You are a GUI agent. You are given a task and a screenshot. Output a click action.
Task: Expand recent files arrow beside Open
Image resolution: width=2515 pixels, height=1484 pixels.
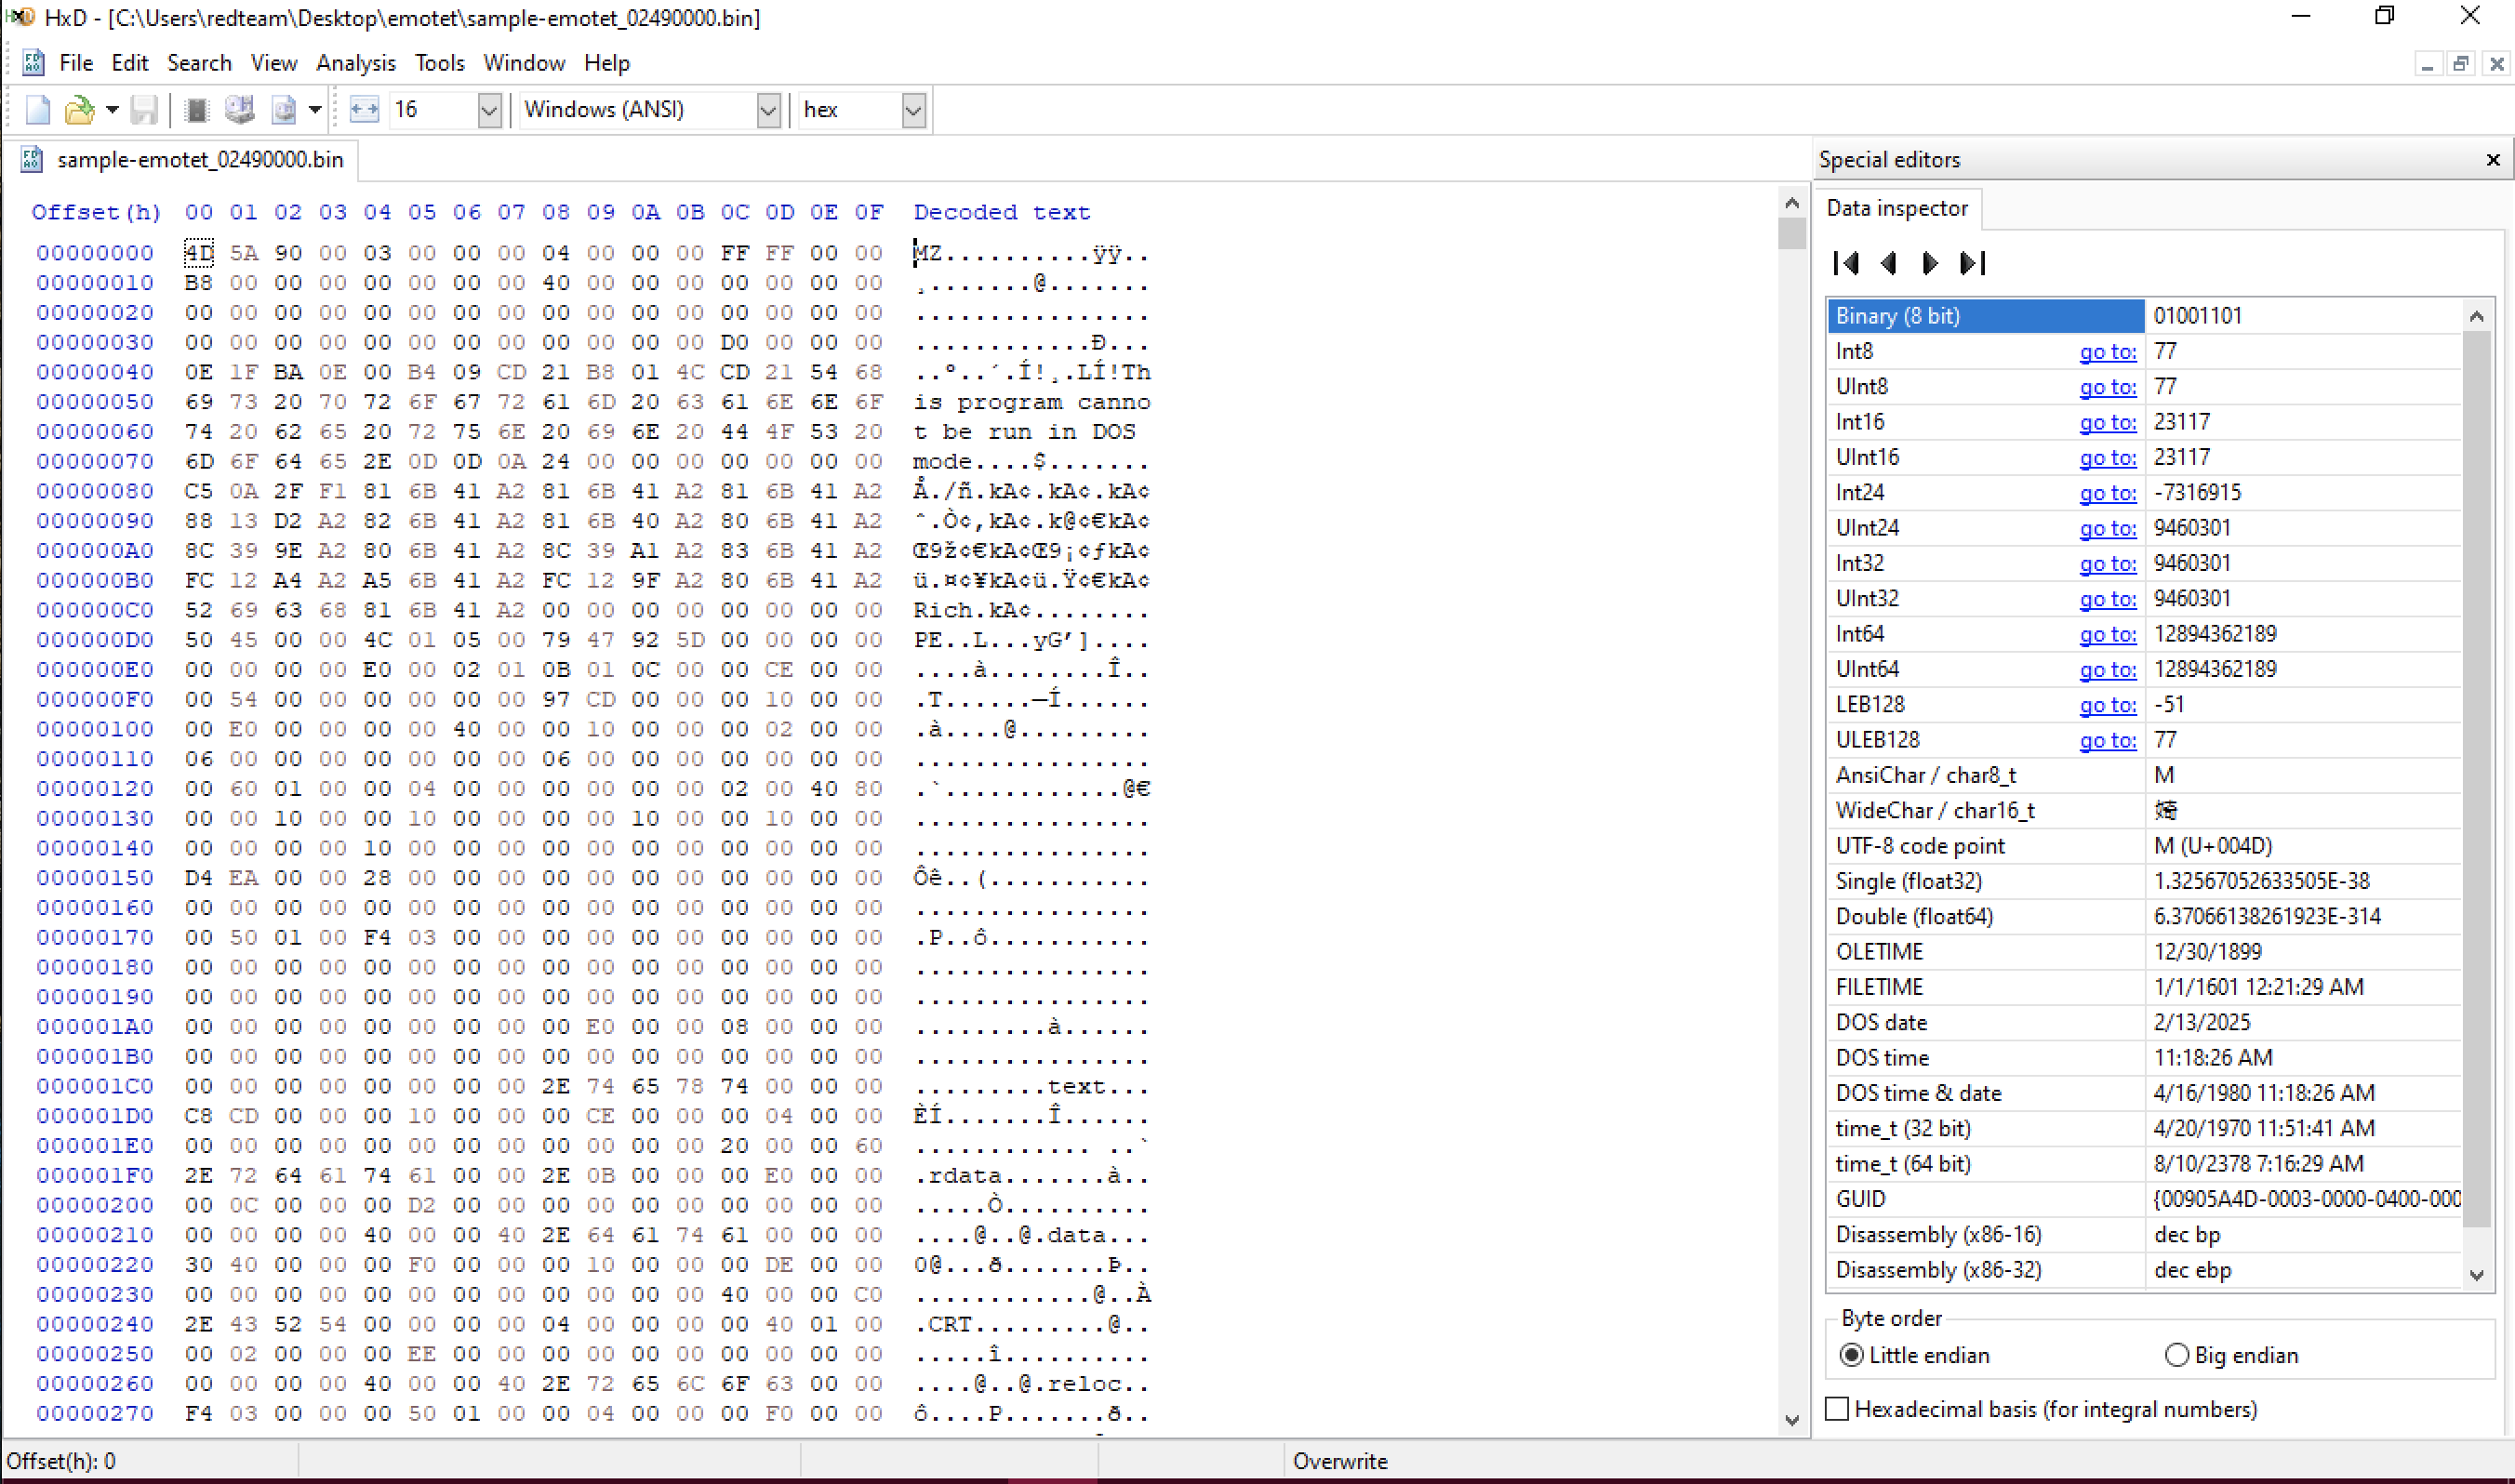point(112,110)
